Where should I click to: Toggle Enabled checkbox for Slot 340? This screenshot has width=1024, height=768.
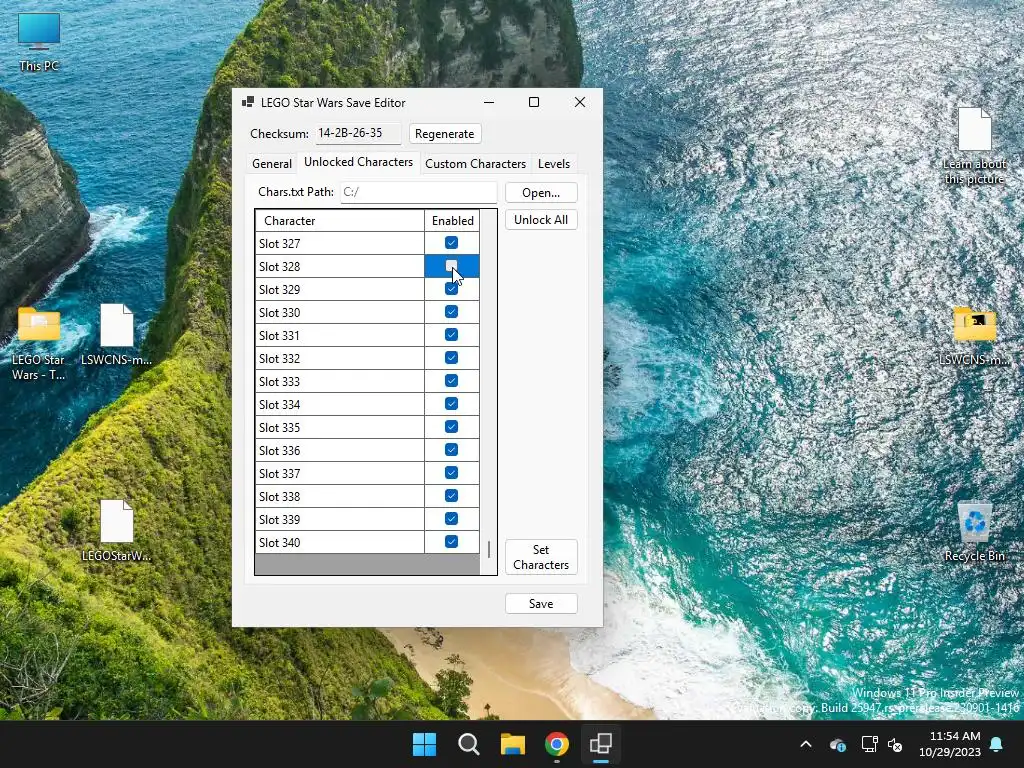451,541
